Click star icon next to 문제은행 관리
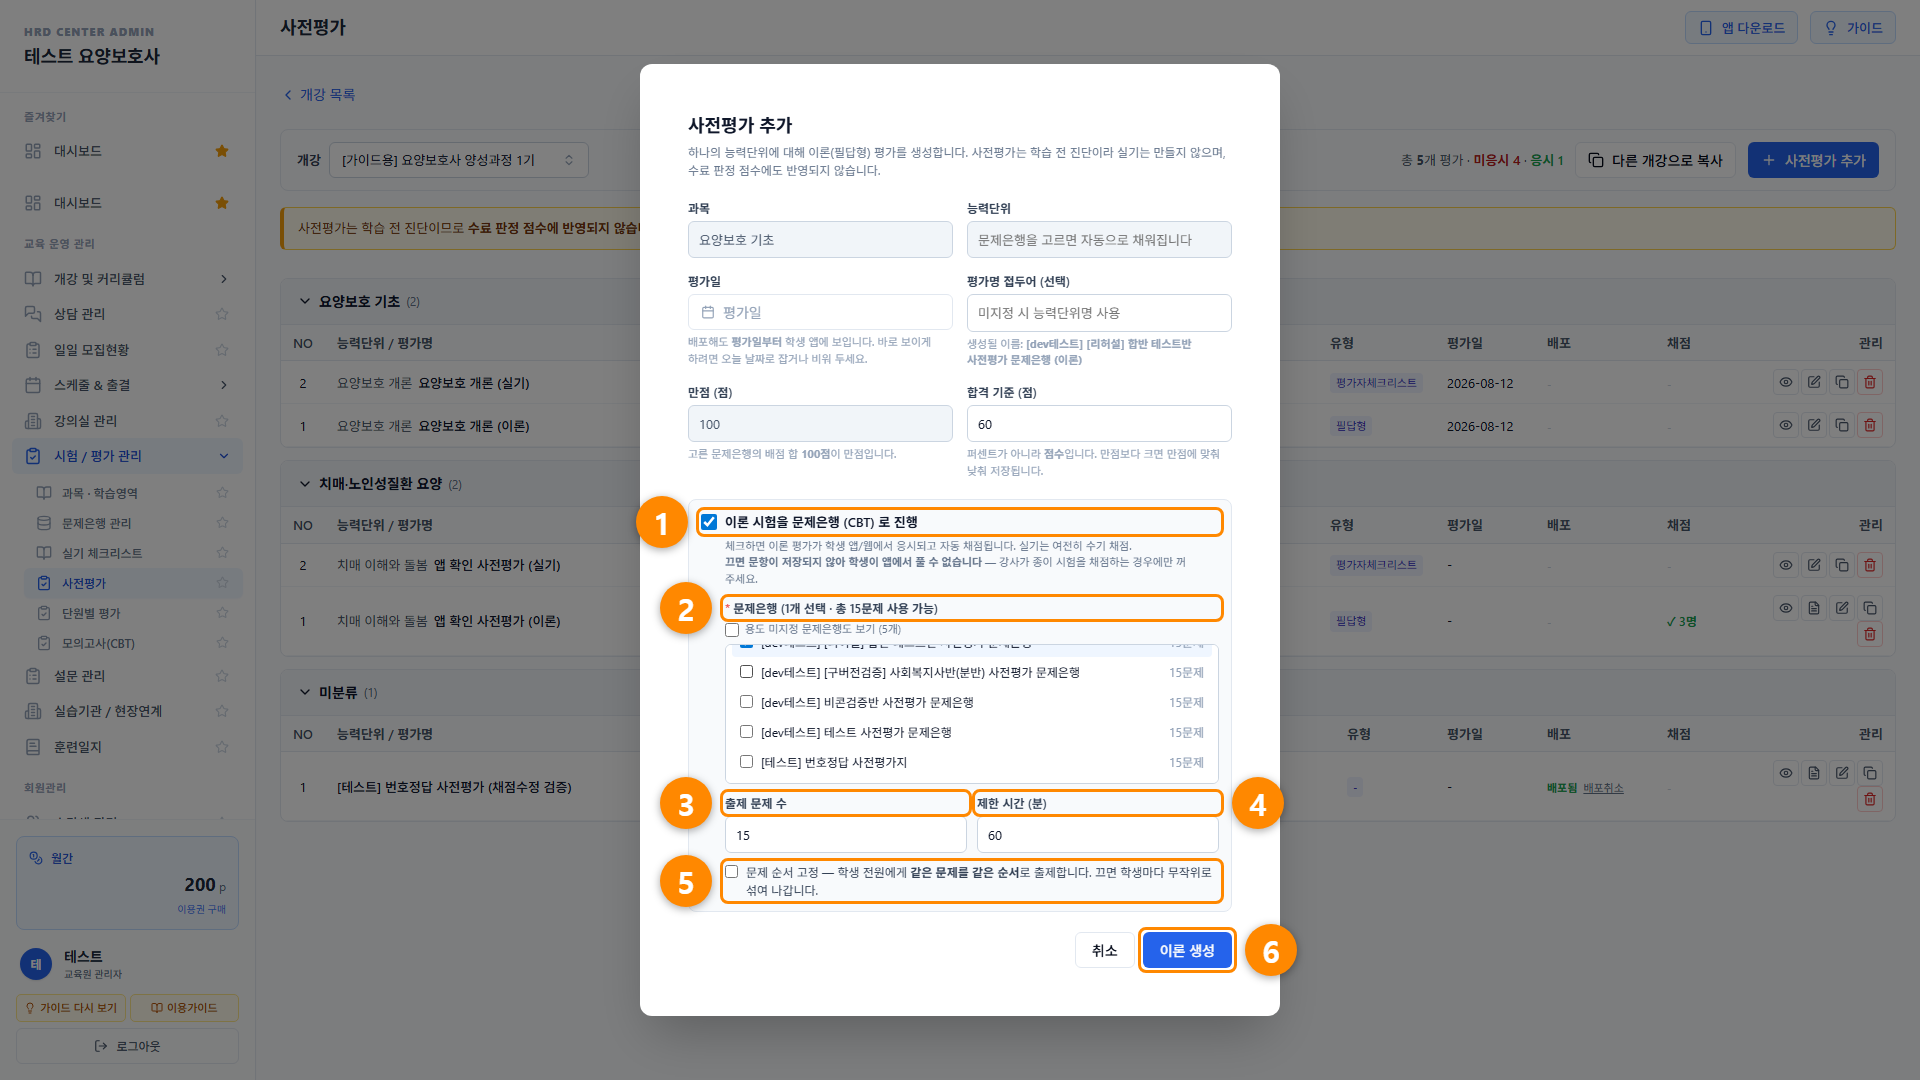 pos(222,523)
